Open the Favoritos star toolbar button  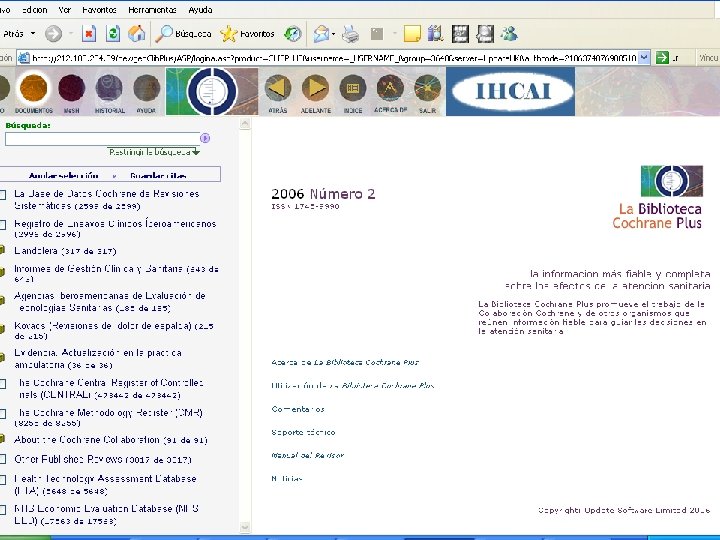click(247, 34)
